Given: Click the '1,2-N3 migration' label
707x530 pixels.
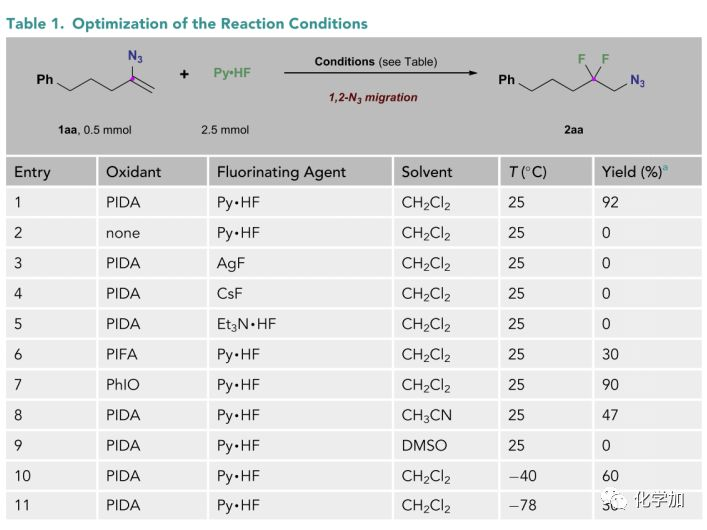Looking at the screenshot, I should coord(373,97).
